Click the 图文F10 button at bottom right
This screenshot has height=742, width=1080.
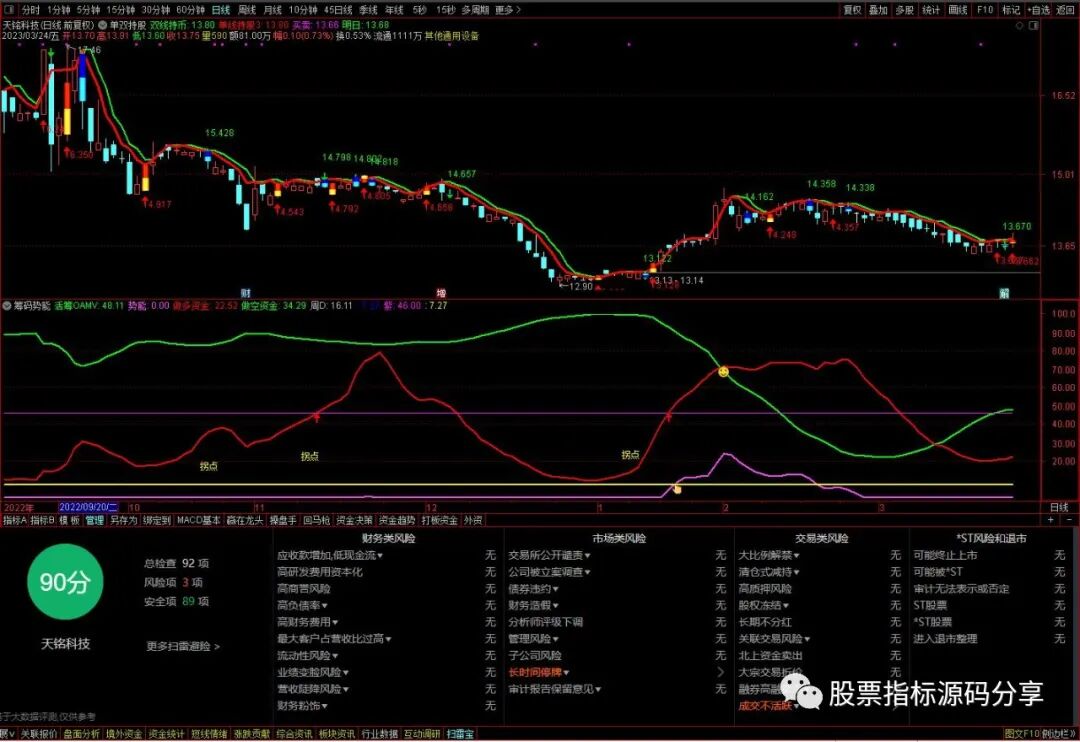1021,734
